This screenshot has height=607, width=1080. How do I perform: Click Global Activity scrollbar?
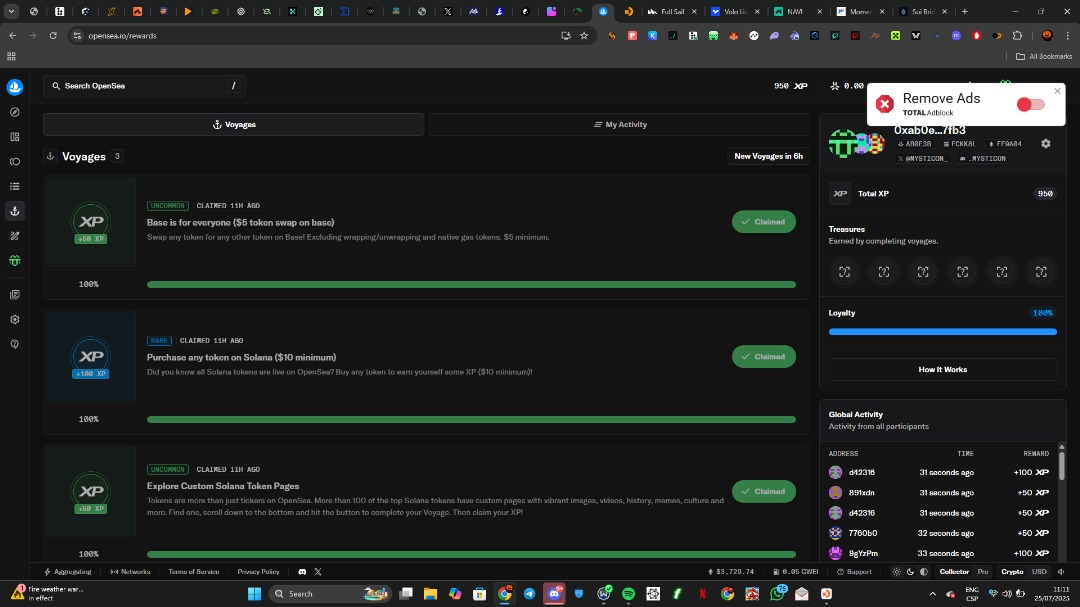(1061, 465)
